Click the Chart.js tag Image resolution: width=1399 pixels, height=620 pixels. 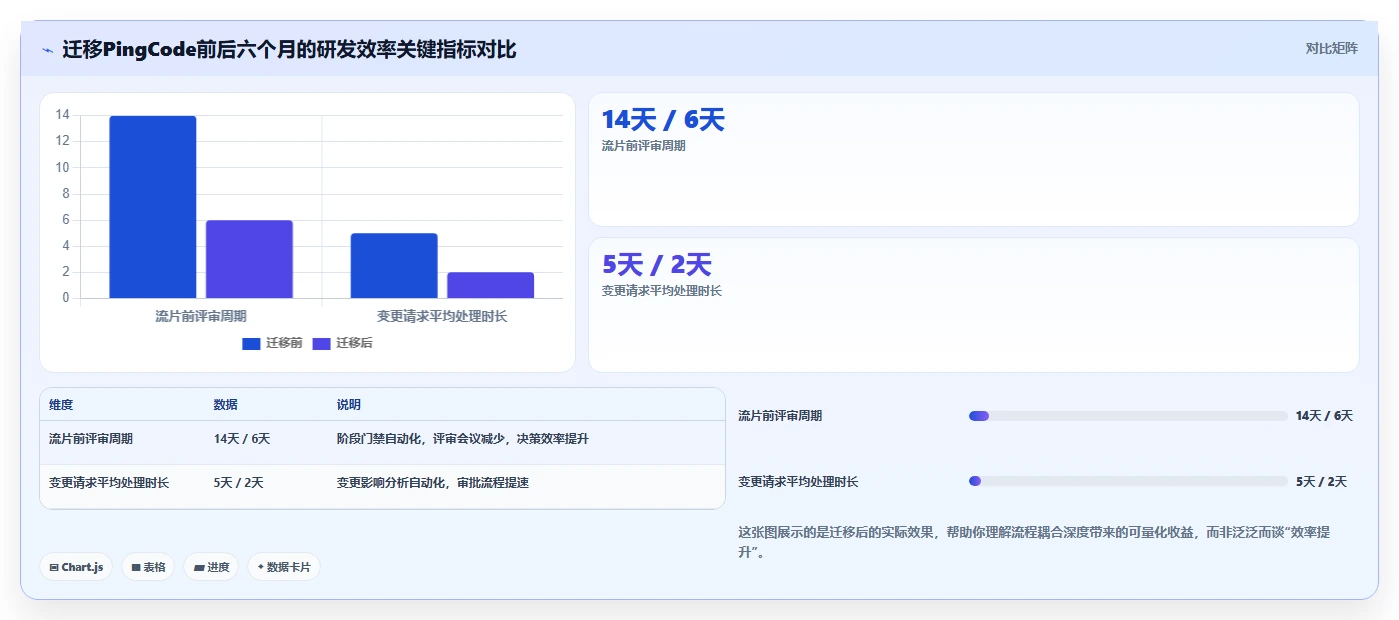pyautogui.click(x=76, y=567)
